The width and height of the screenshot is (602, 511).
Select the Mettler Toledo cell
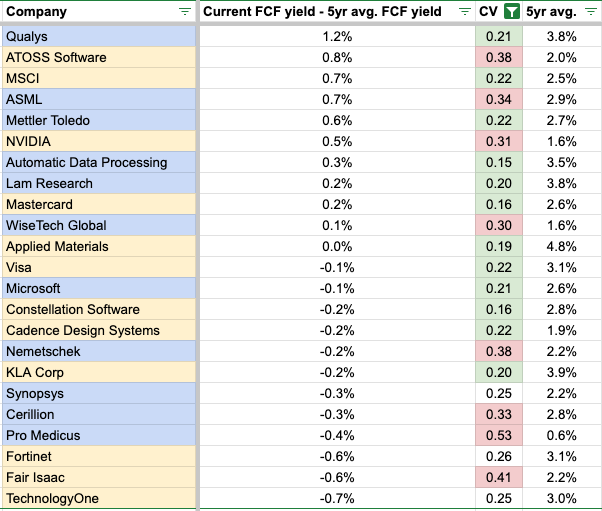click(99, 121)
